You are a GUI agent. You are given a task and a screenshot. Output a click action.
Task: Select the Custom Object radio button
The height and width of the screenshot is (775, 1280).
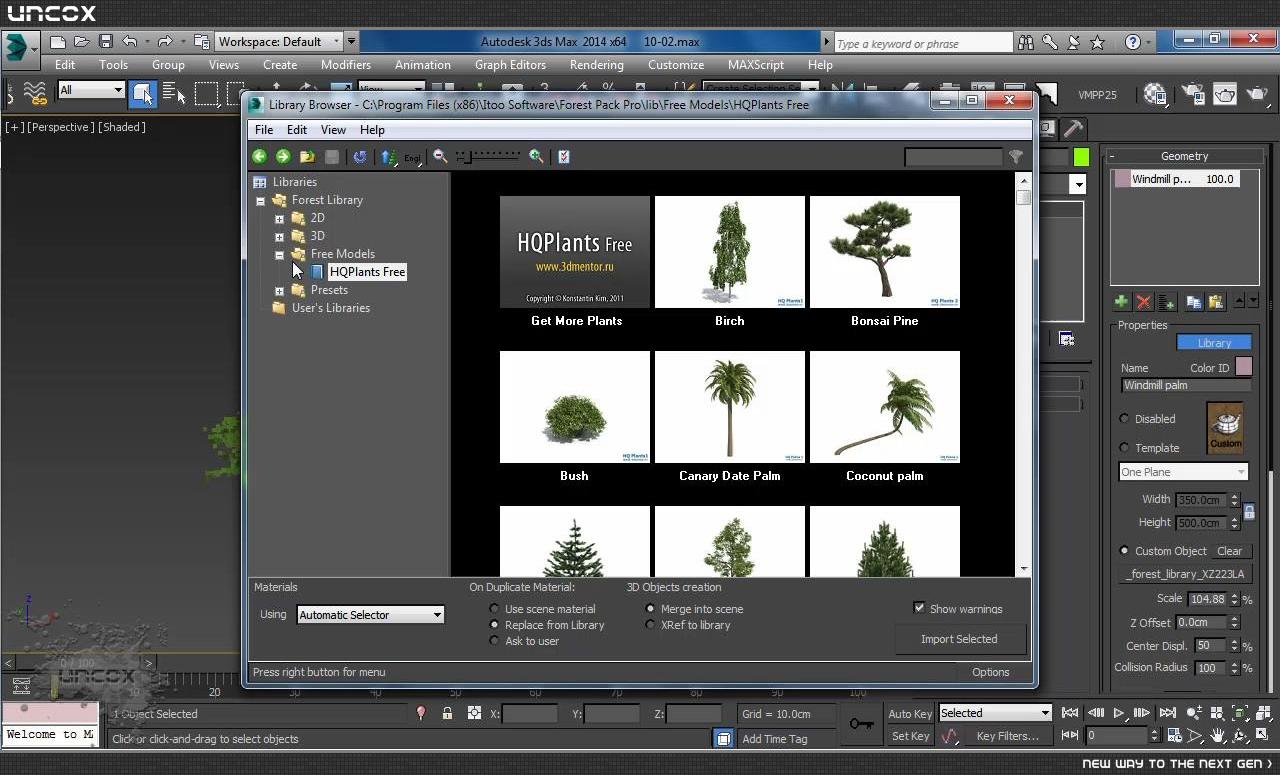[x=1124, y=551]
